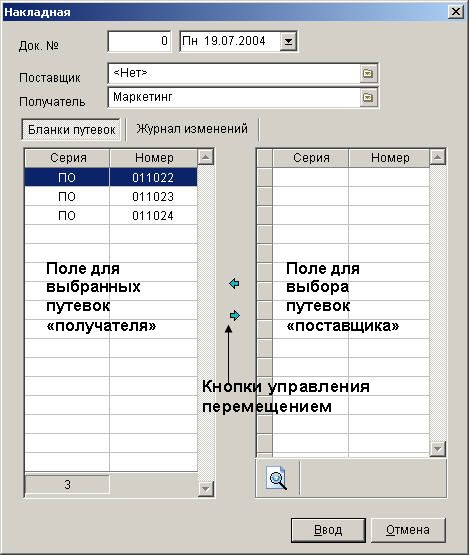Click Серия column header in left table
Viewport: 470px width, 556px height.
68,158
